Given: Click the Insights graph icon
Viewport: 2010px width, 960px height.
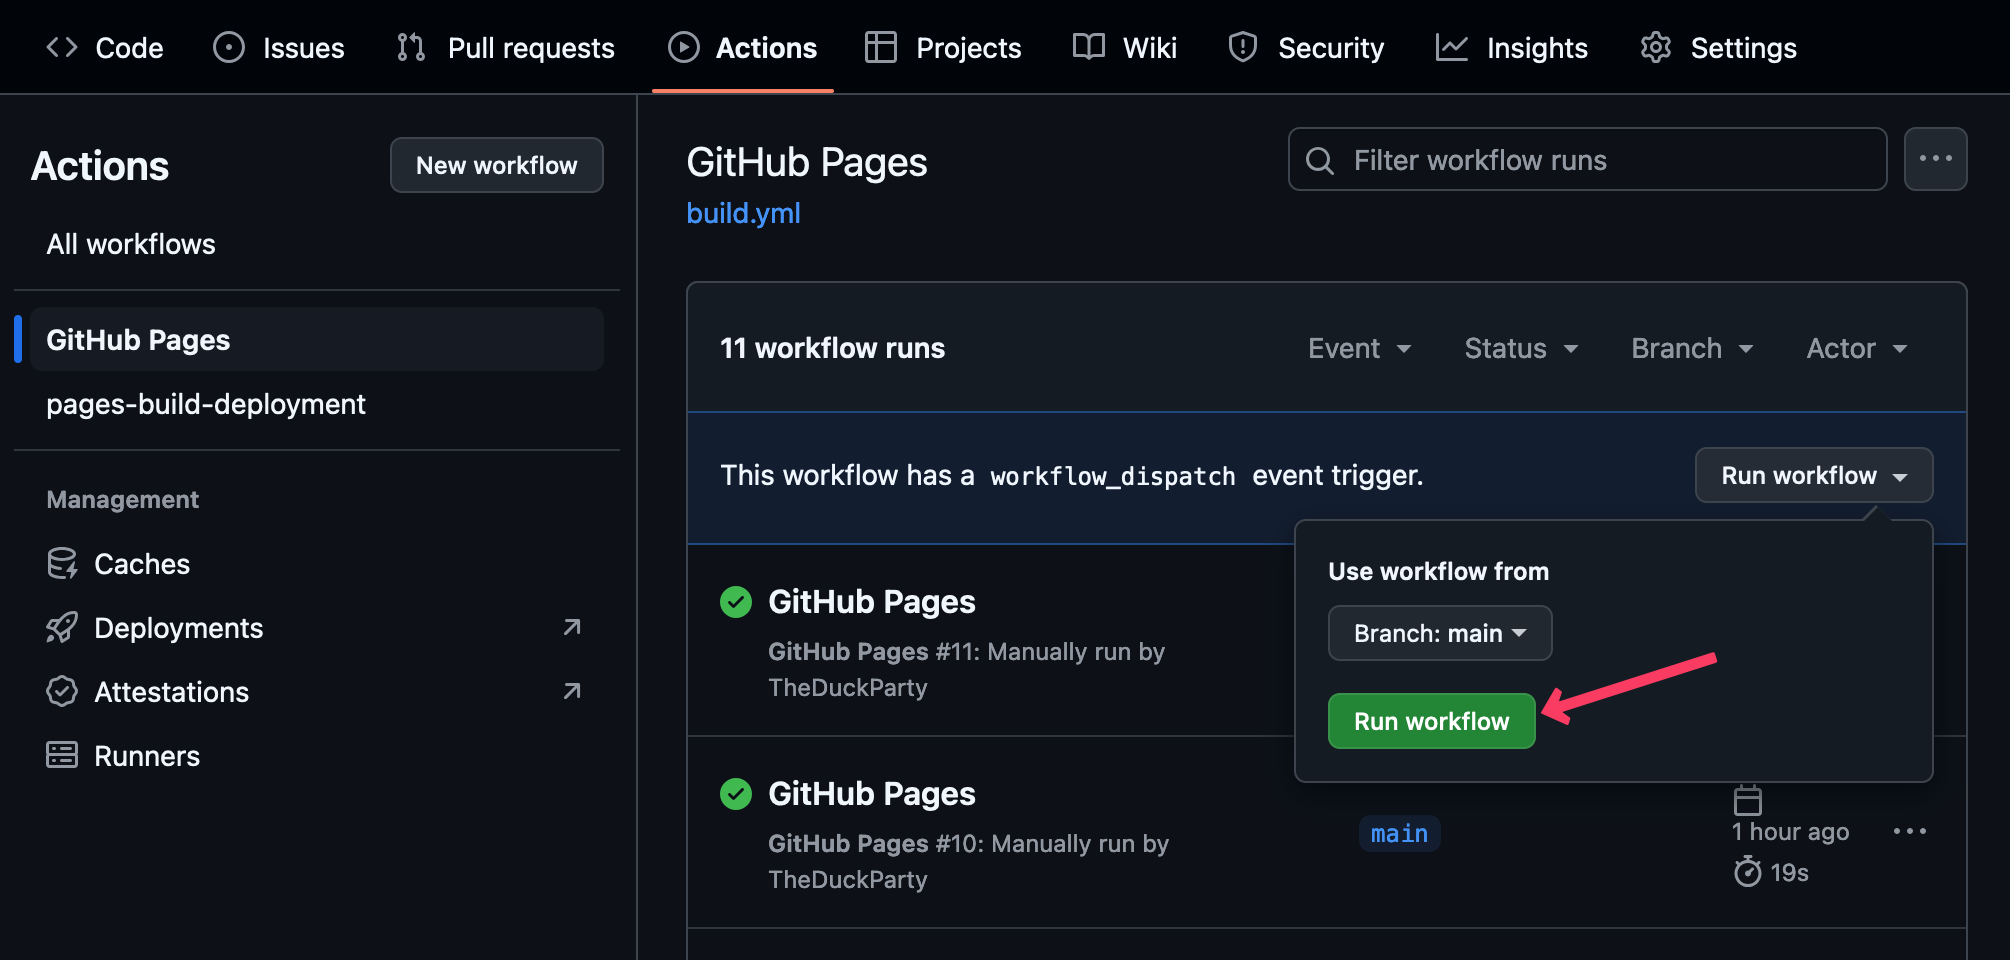Looking at the screenshot, I should (1452, 47).
